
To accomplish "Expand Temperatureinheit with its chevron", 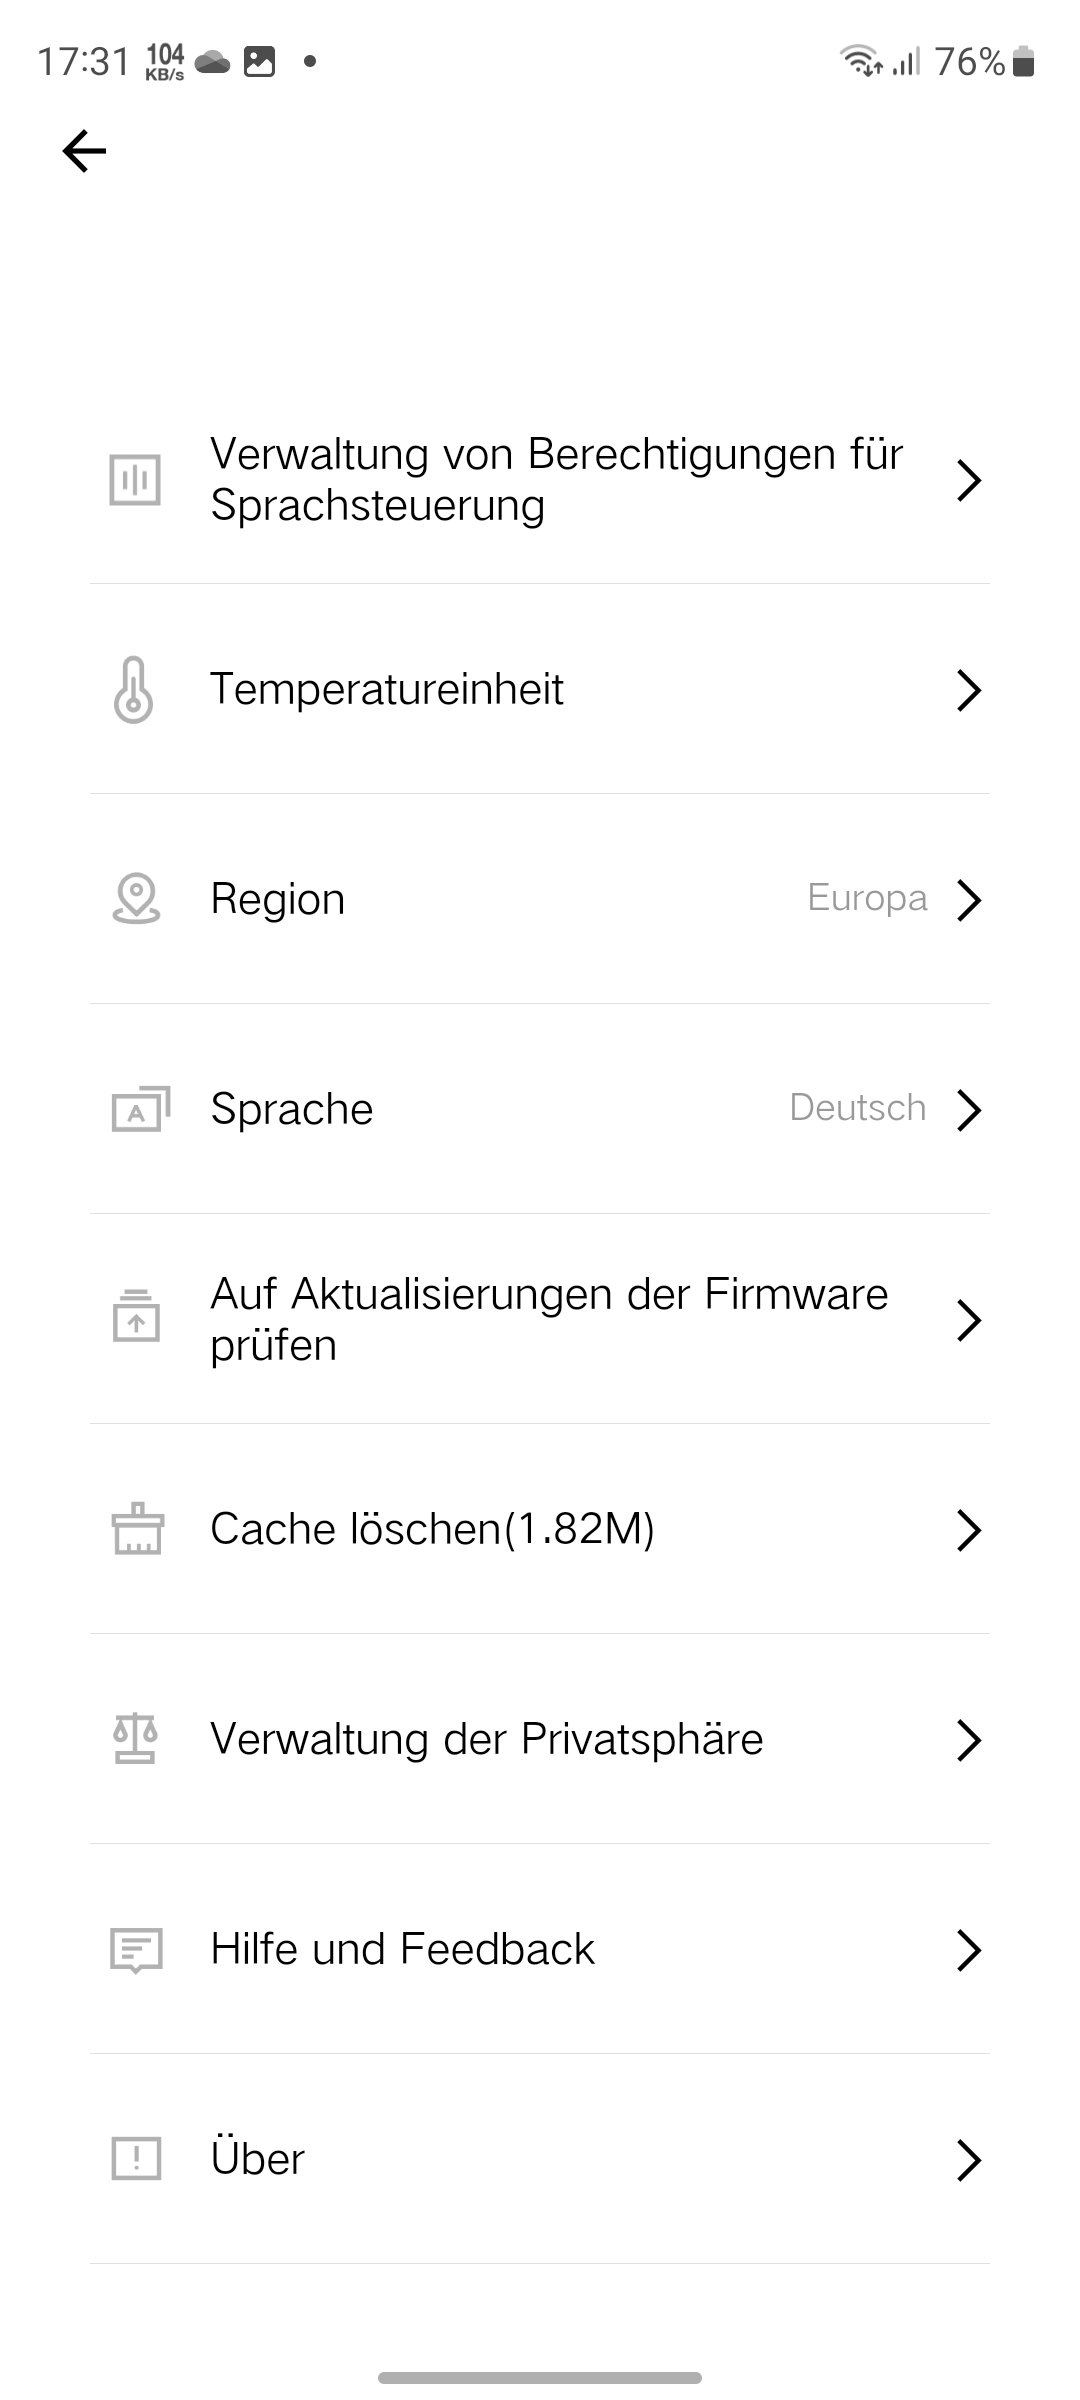I will pos(968,690).
